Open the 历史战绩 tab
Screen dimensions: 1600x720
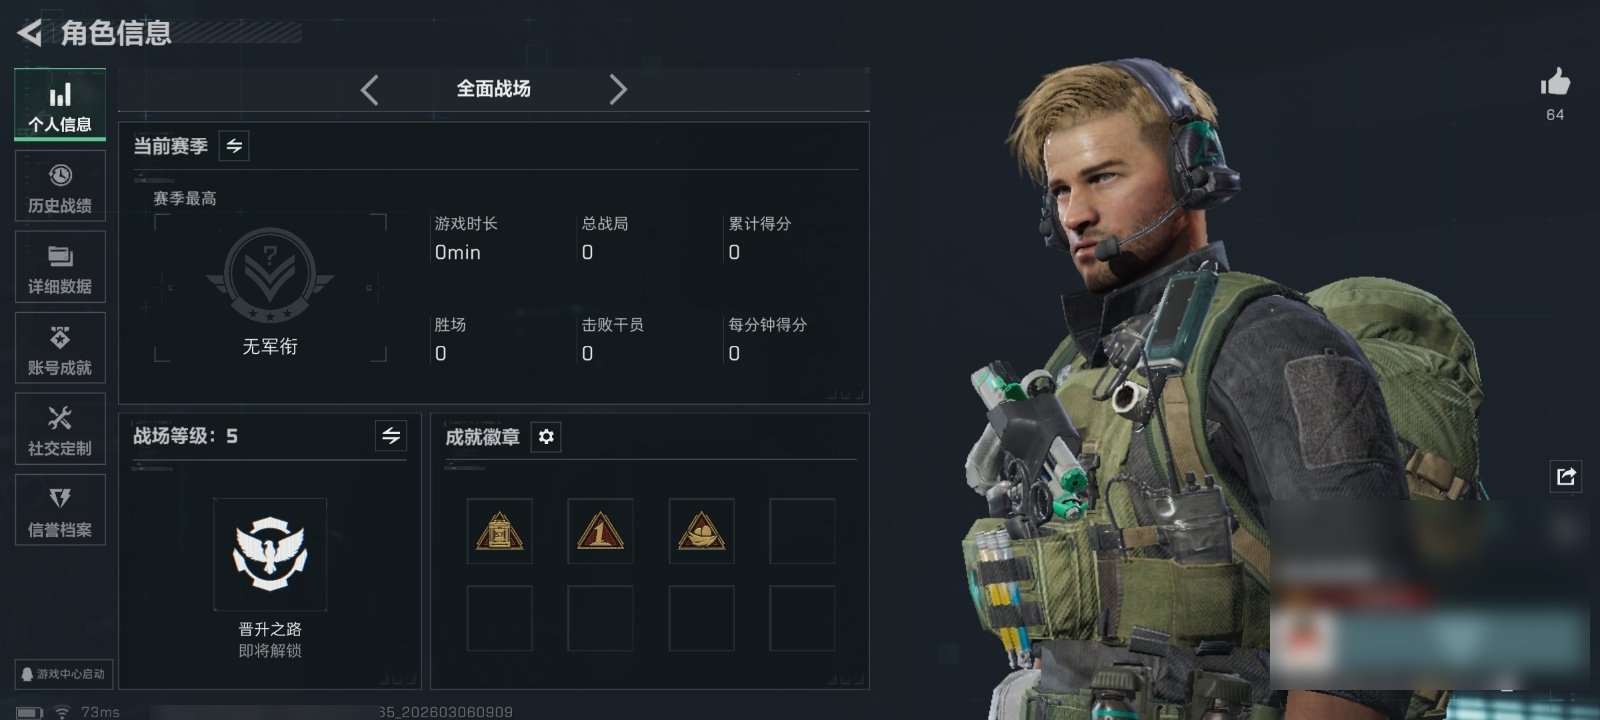coord(60,186)
